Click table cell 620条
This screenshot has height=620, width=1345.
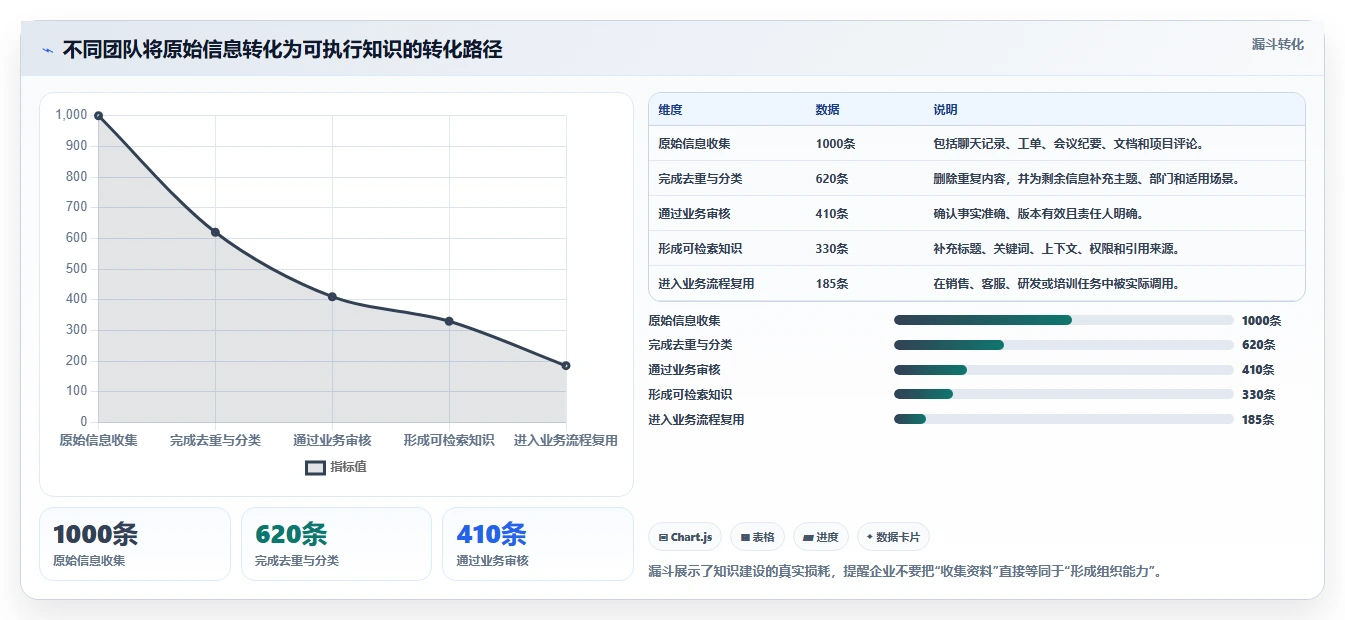(832, 179)
